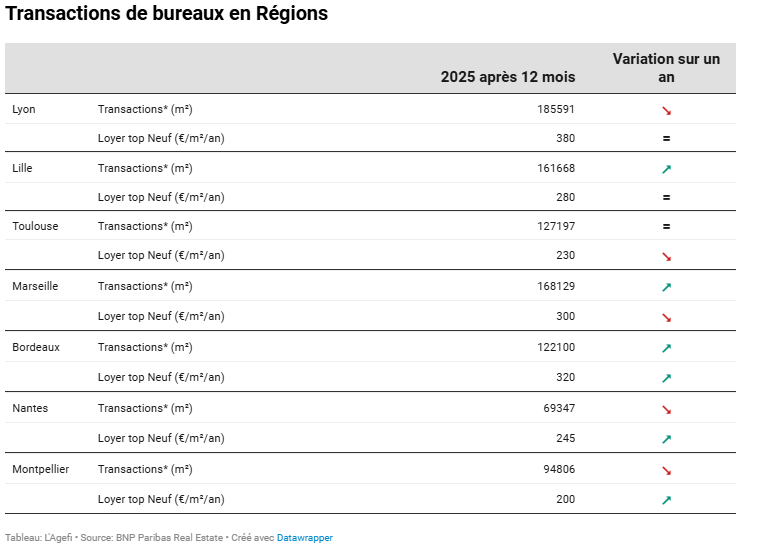This screenshot has width=758, height=547.
Task: Select the Lyon city row label
Action: (24, 109)
